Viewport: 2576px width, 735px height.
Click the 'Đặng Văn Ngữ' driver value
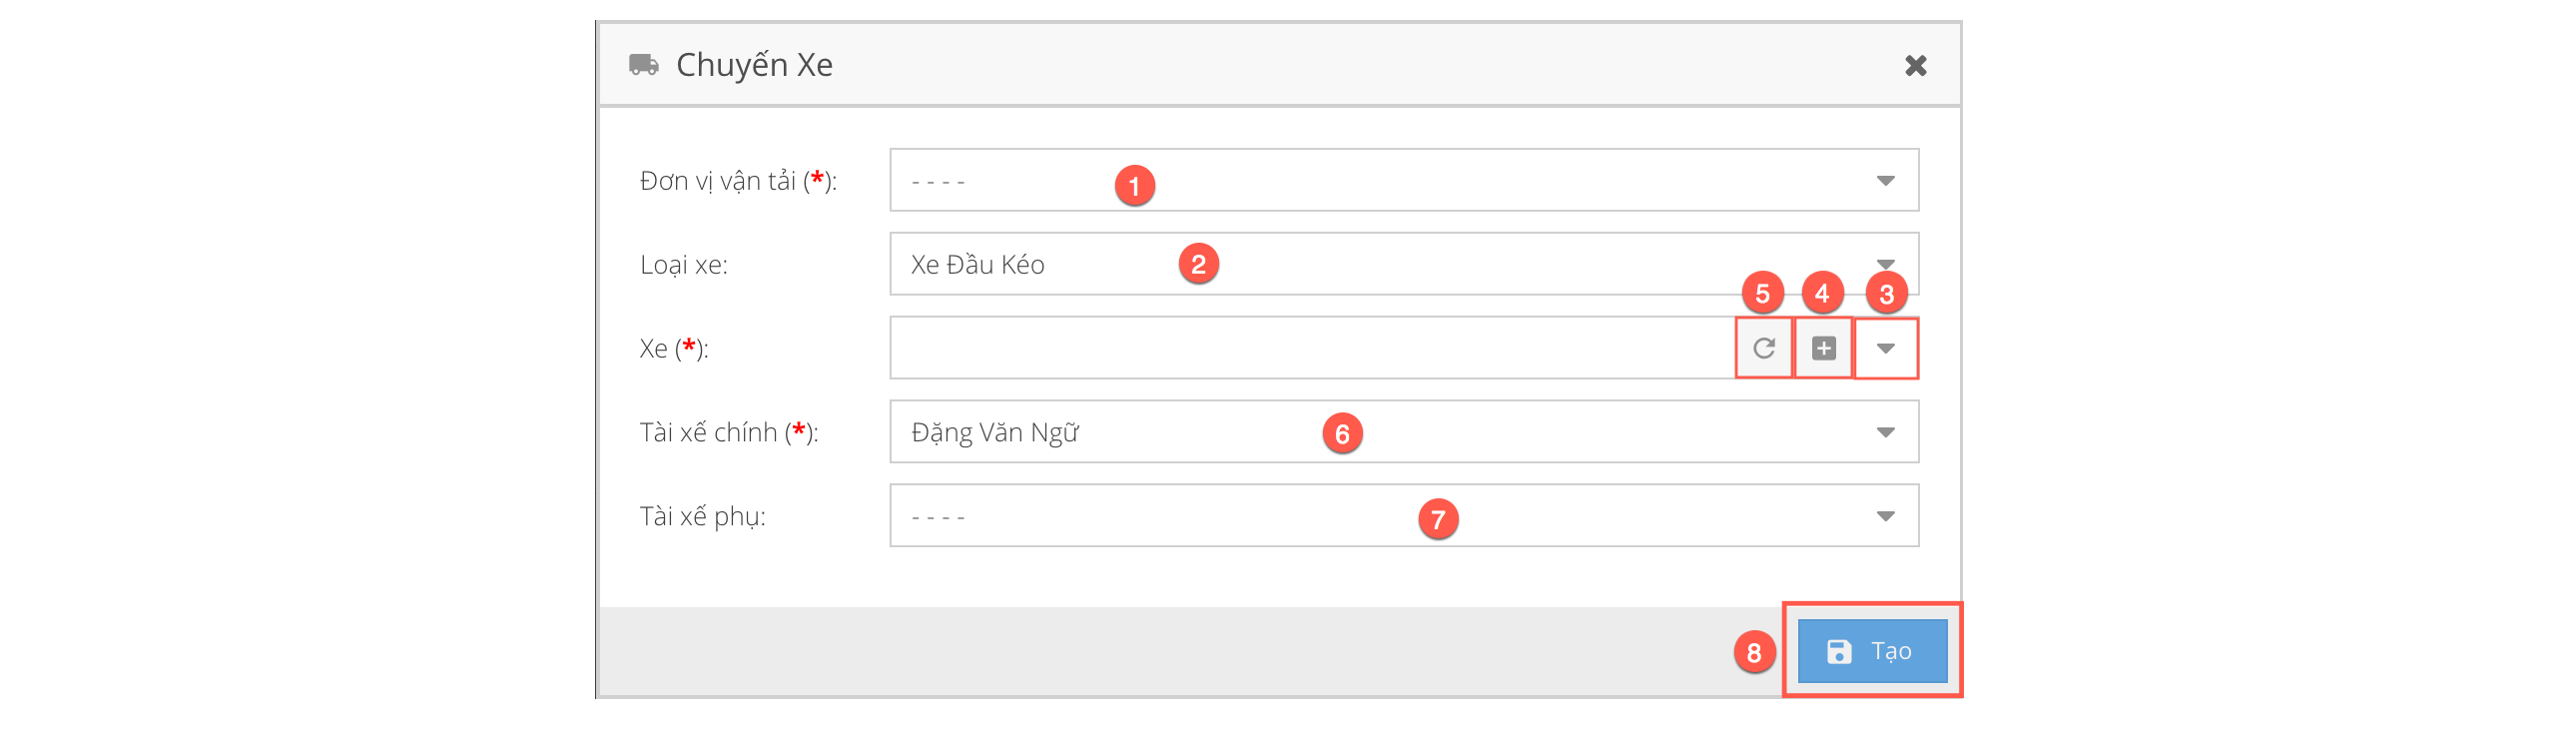click(994, 432)
